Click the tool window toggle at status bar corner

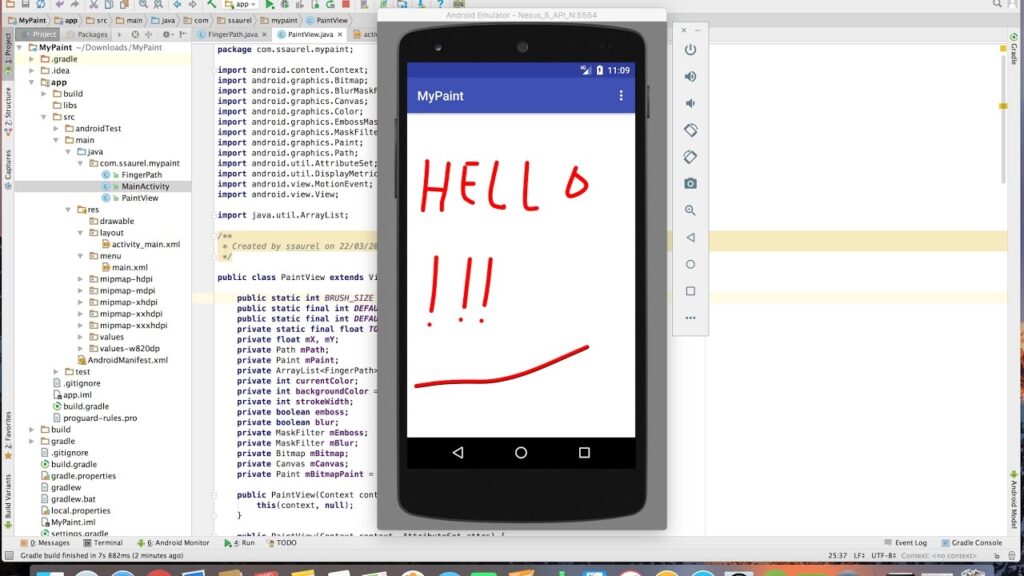(x=9, y=556)
